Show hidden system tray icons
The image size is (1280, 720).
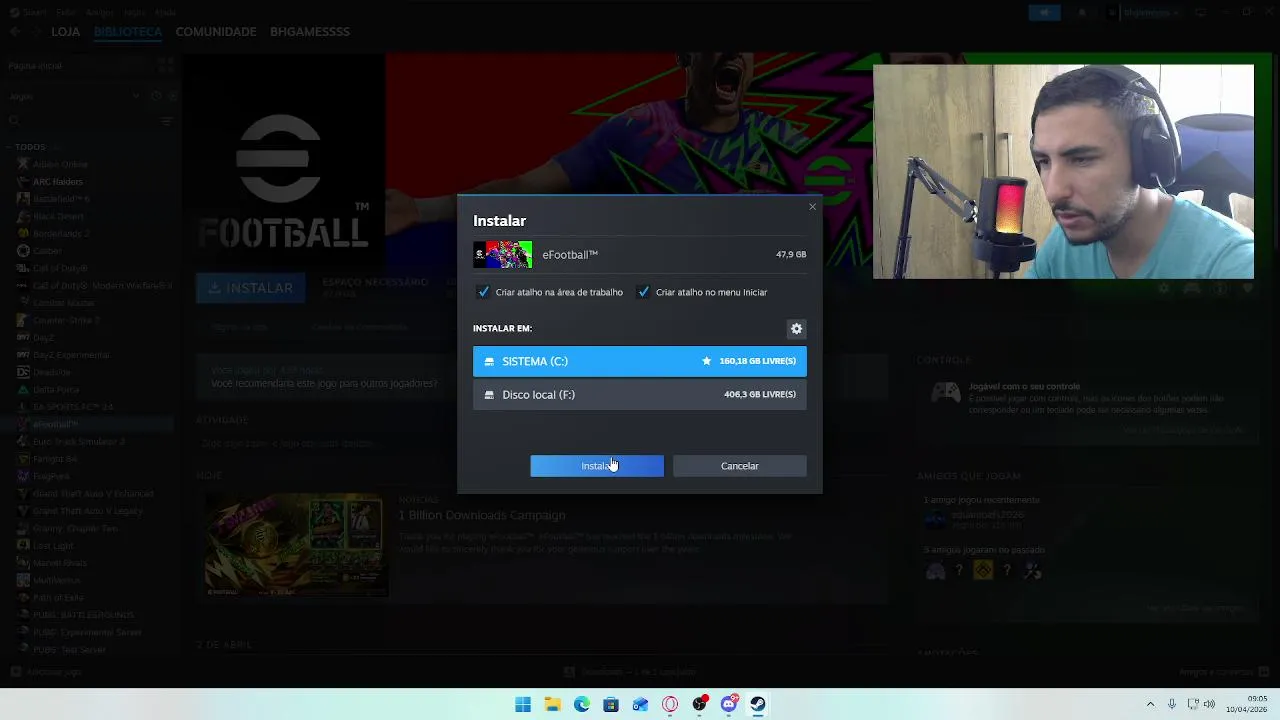pos(1150,705)
